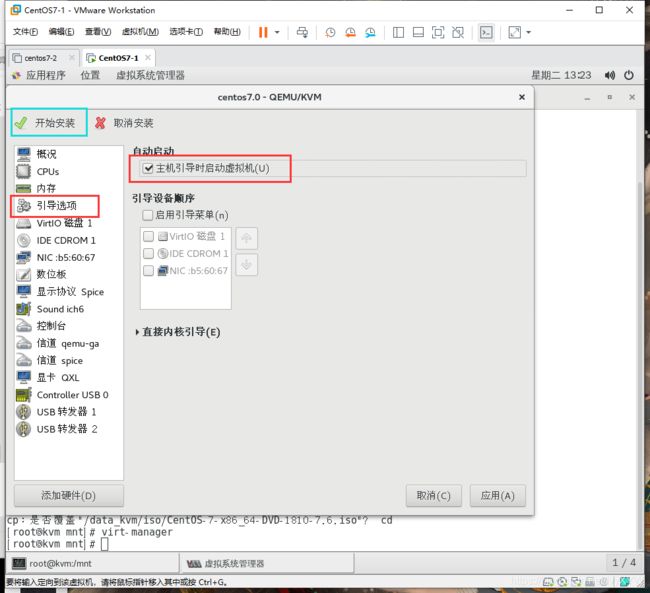Image resolution: width=650 pixels, height=593 pixels.
Task: Select CPUs in the hardware list
Action: [x=69, y=171]
